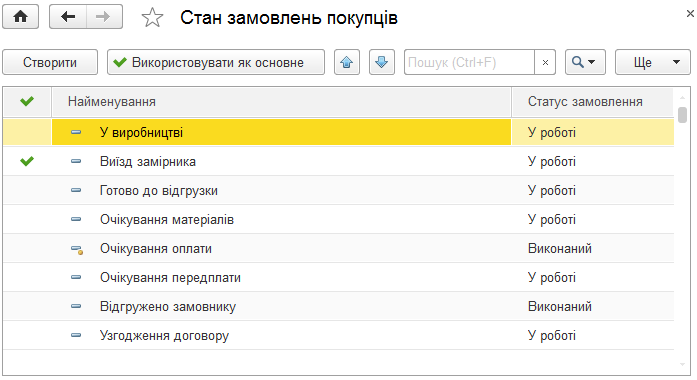Open the magnifier search options dropdown
This screenshot has height=380, width=697.
585,62
